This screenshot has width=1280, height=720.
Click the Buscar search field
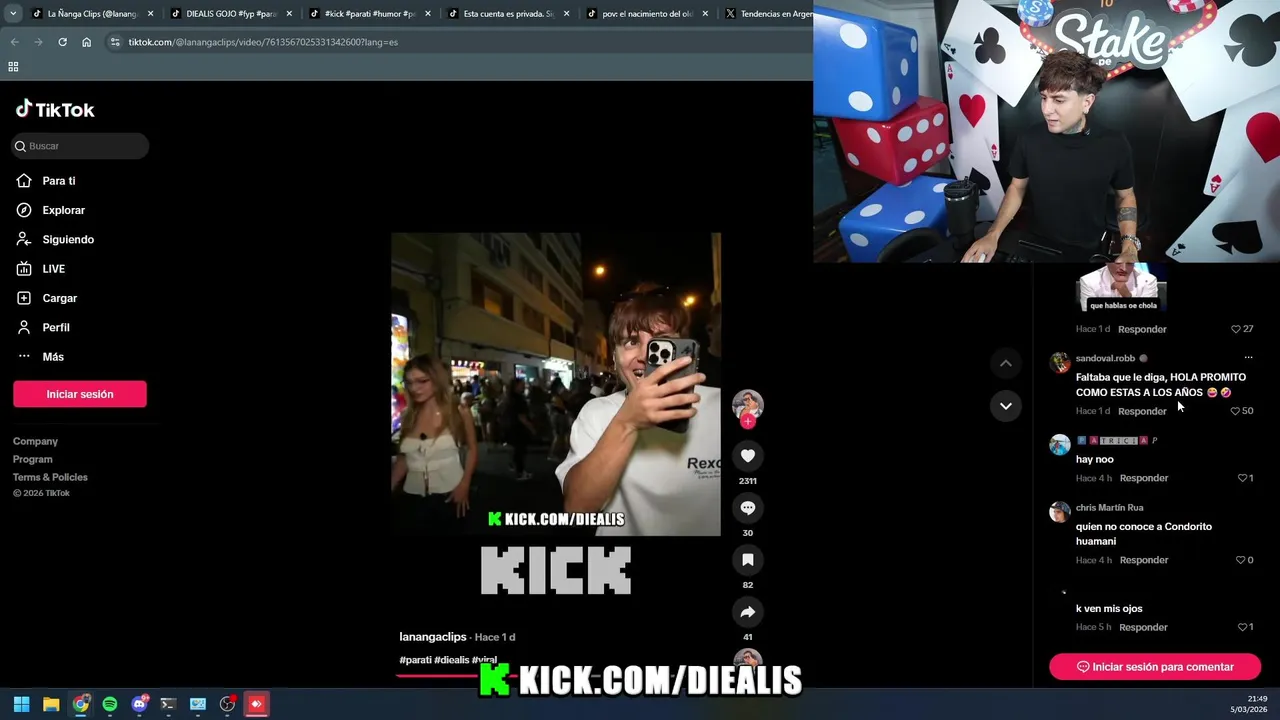tap(81, 146)
